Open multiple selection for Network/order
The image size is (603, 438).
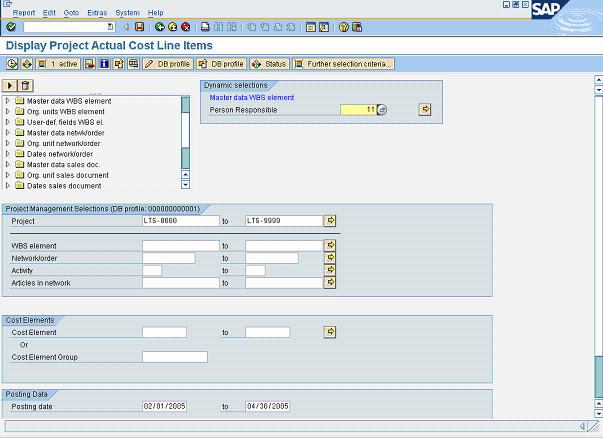[330, 258]
